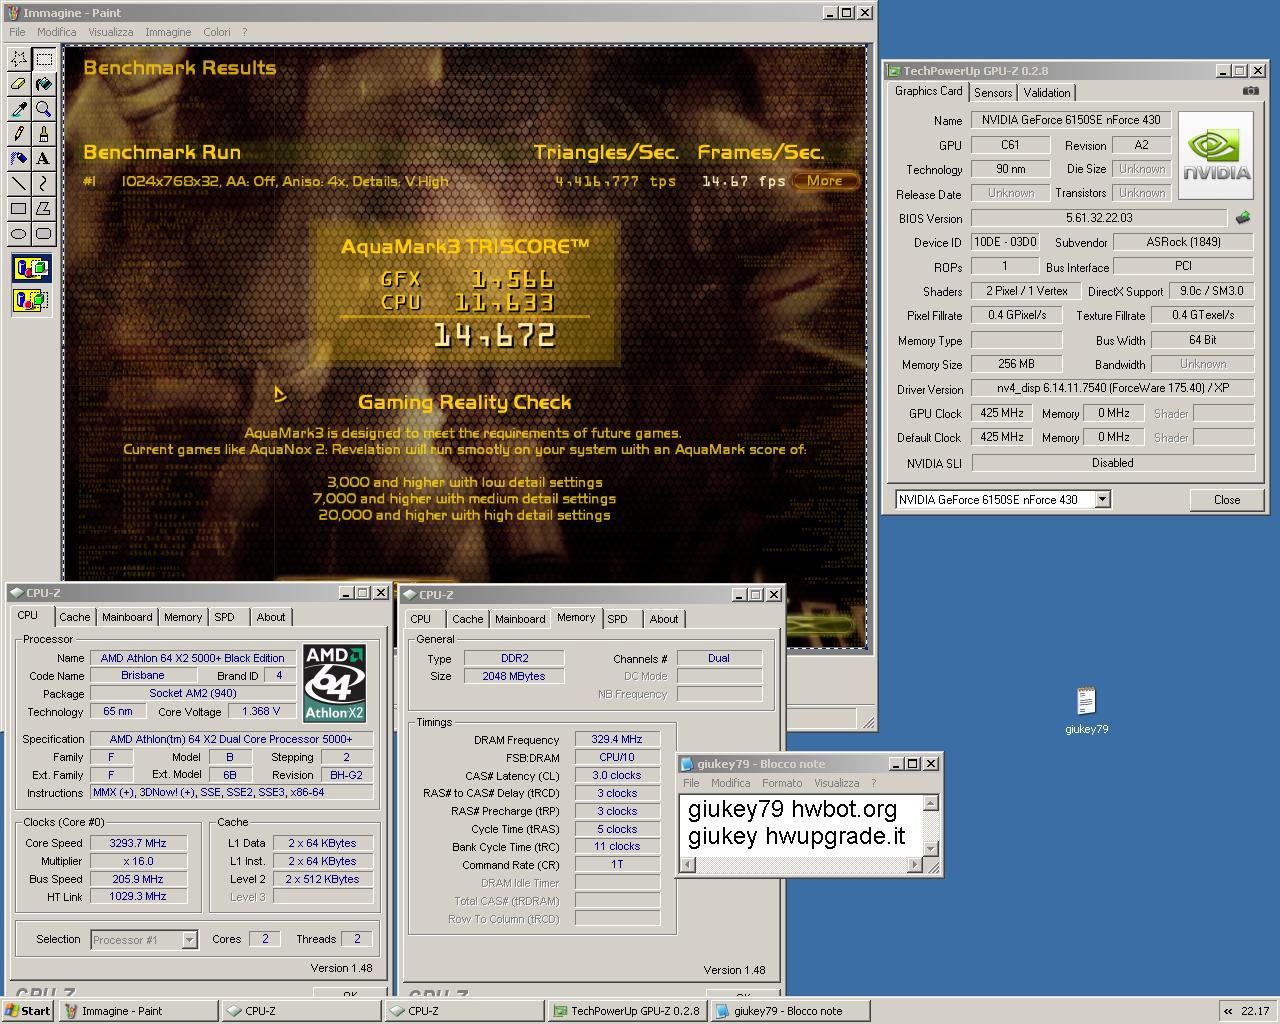The height and width of the screenshot is (1024, 1280).
Task: Open the GPU-Z title bar icon menu
Action: [x=893, y=71]
